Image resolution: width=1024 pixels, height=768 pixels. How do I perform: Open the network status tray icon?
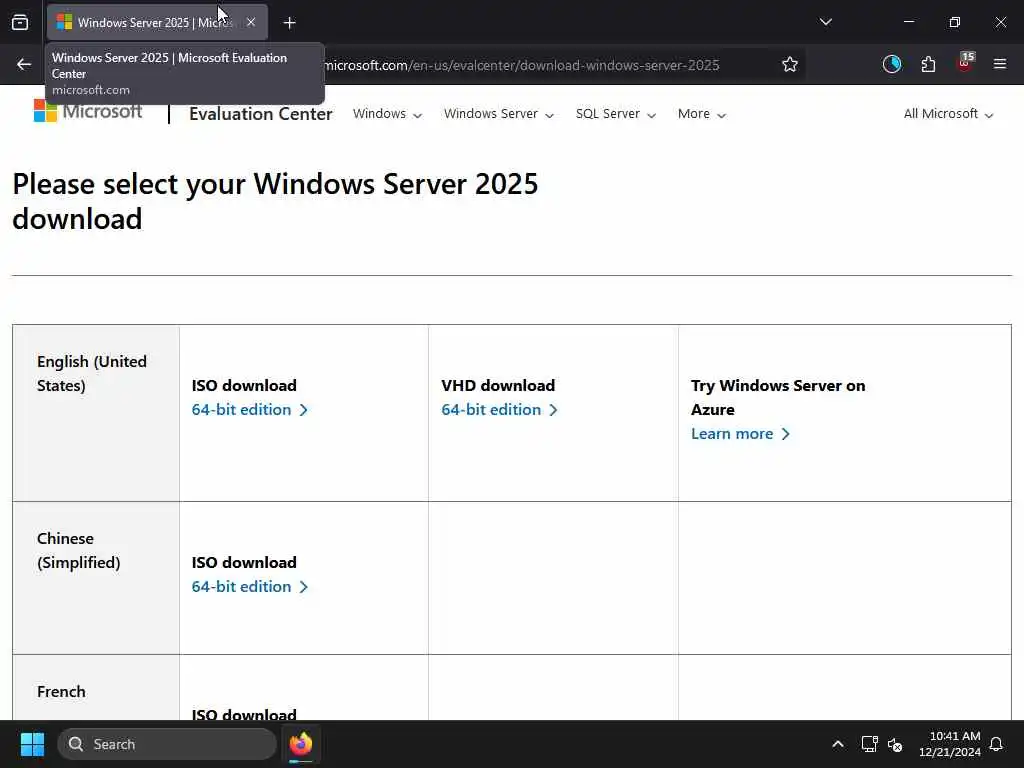(869, 744)
